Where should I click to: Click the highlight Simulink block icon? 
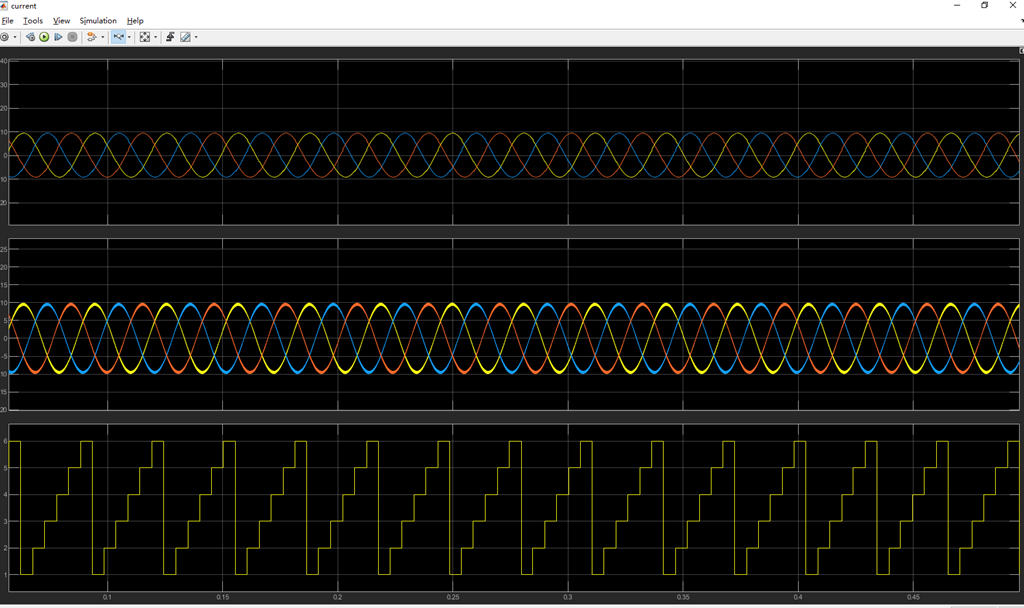(x=92, y=37)
